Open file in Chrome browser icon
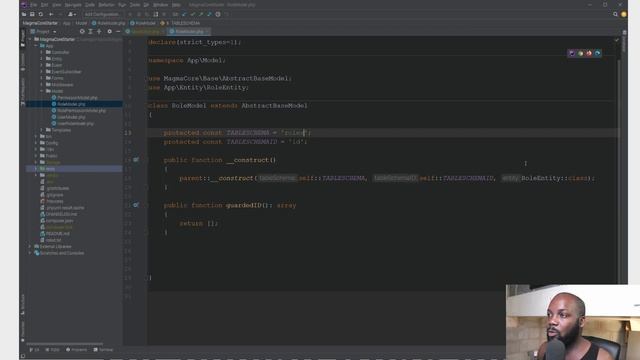 click(x=580, y=53)
